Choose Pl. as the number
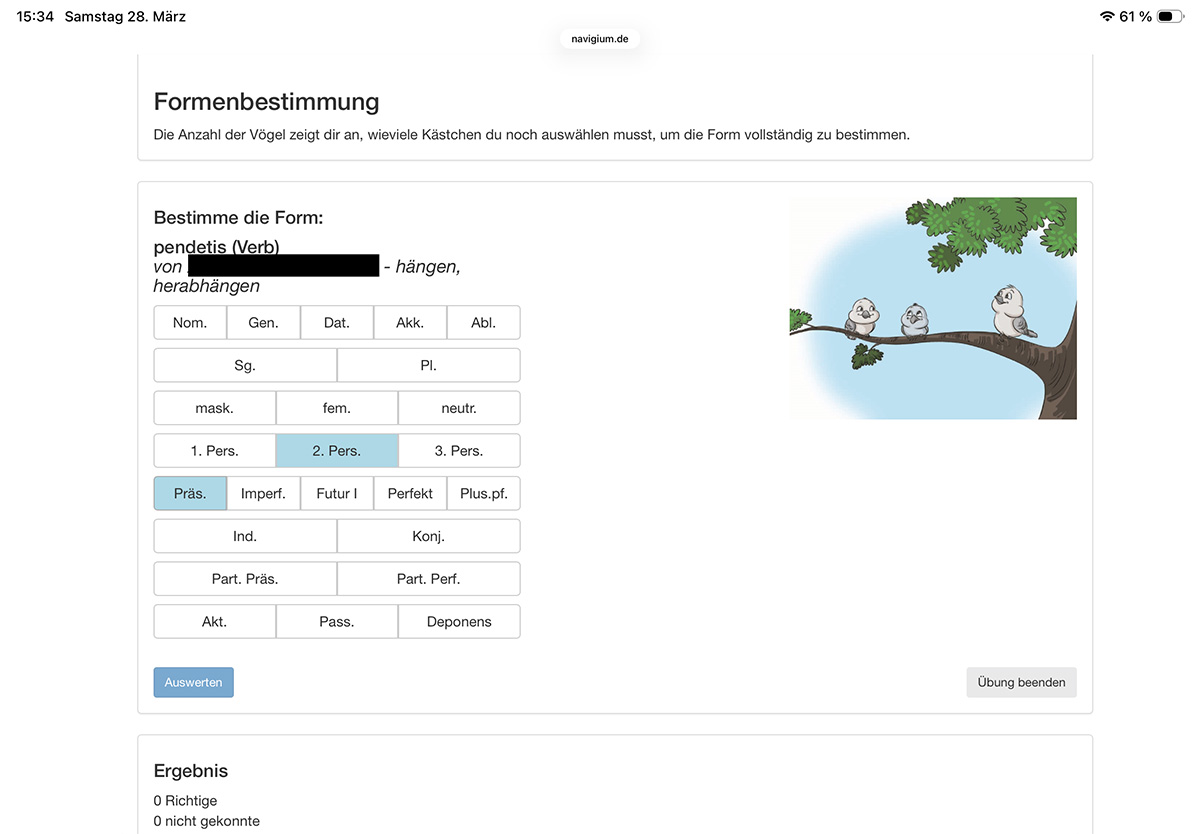The width and height of the screenshot is (1200, 834). 428,366
